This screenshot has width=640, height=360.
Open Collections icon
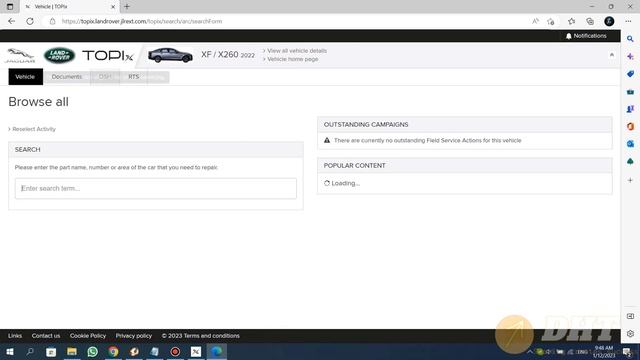(x=590, y=21)
